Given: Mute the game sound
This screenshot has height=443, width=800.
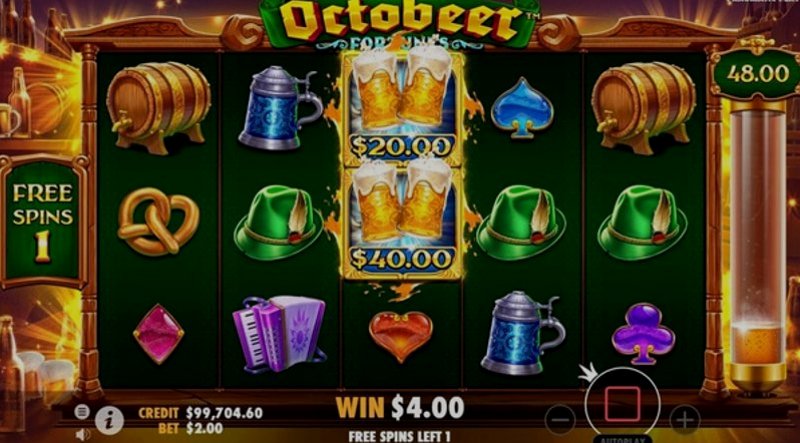Looking at the screenshot, I should click(82, 434).
